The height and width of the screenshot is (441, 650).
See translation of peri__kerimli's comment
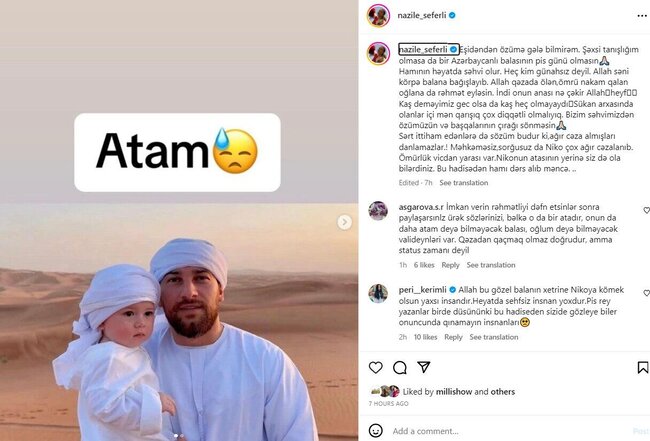click(x=494, y=337)
